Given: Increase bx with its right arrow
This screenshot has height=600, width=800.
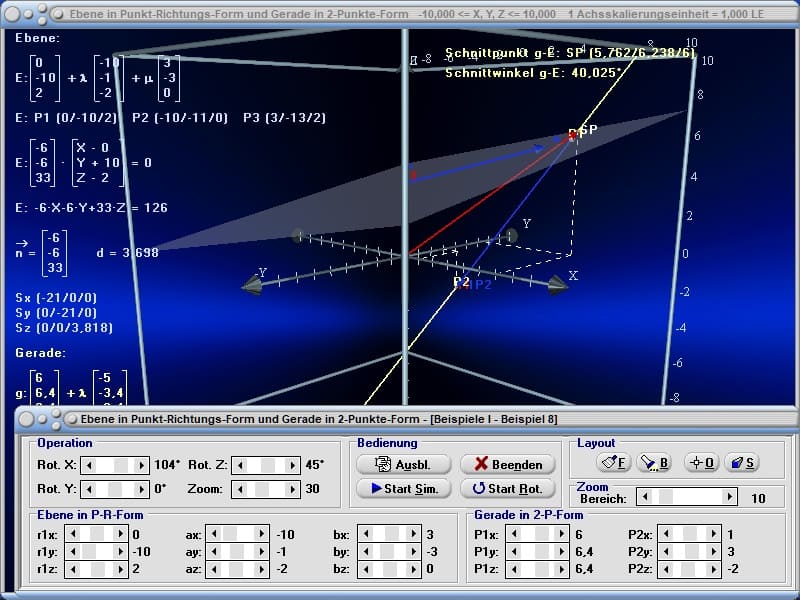Looking at the screenshot, I should pos(413,534).
